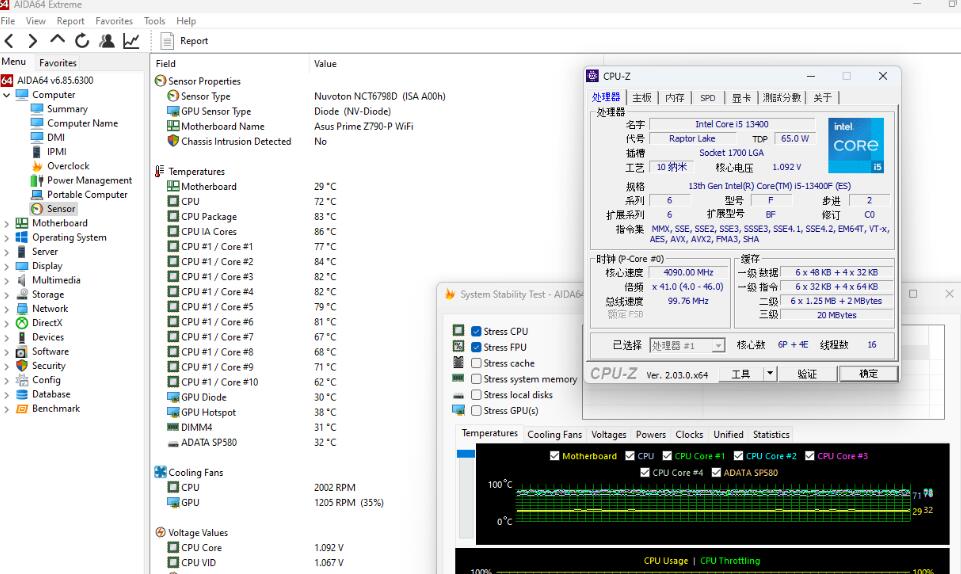Expand the Devices tree node

point(7,338)
